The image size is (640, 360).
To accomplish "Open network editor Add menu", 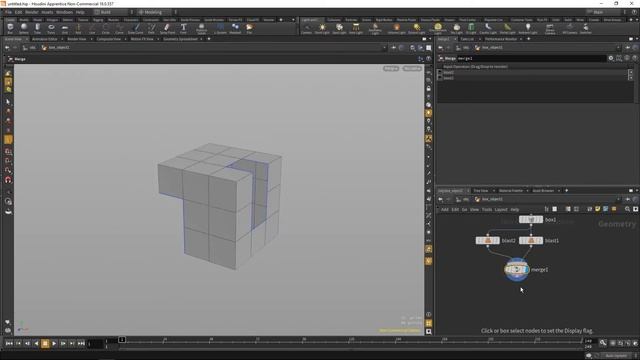I will [444, 209].
